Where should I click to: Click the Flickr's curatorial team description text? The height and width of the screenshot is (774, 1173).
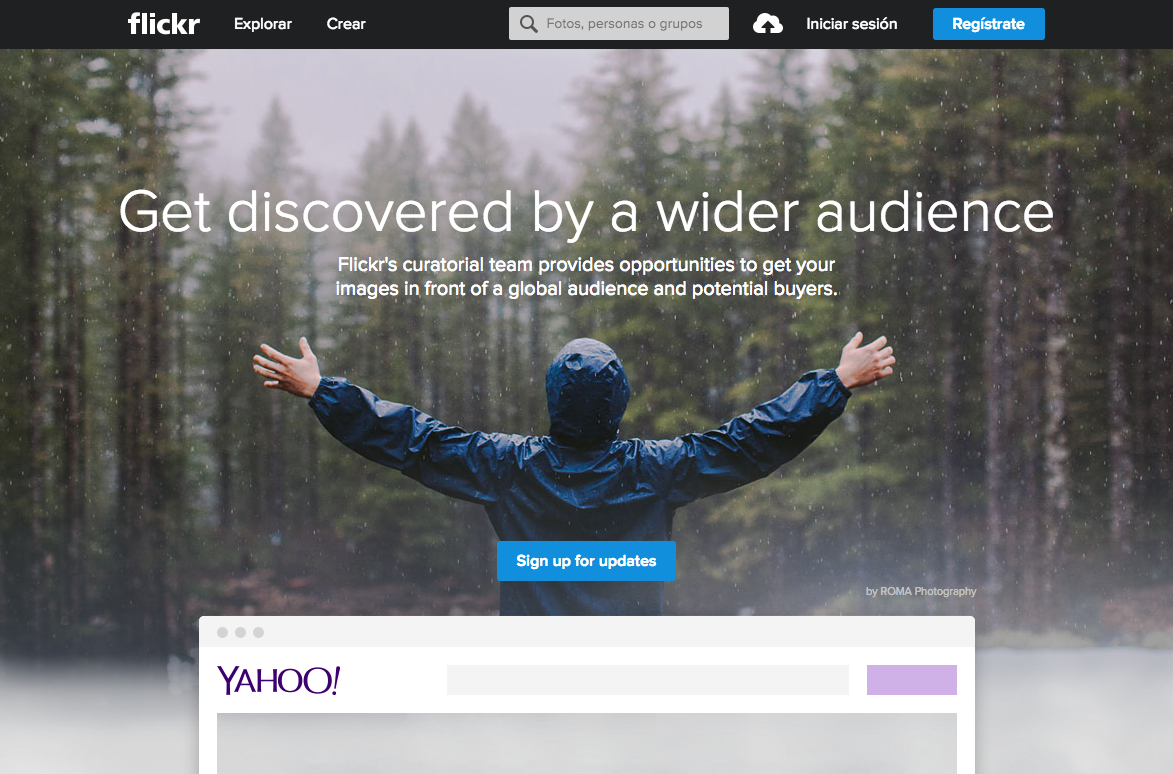[x=586, y=277]
